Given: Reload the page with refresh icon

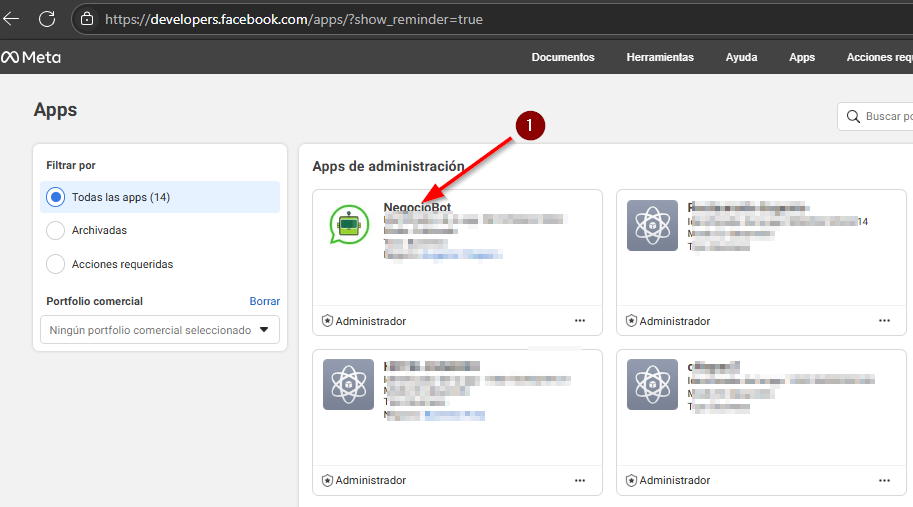Looking at the screenshot, I should (x=47, y=19).
